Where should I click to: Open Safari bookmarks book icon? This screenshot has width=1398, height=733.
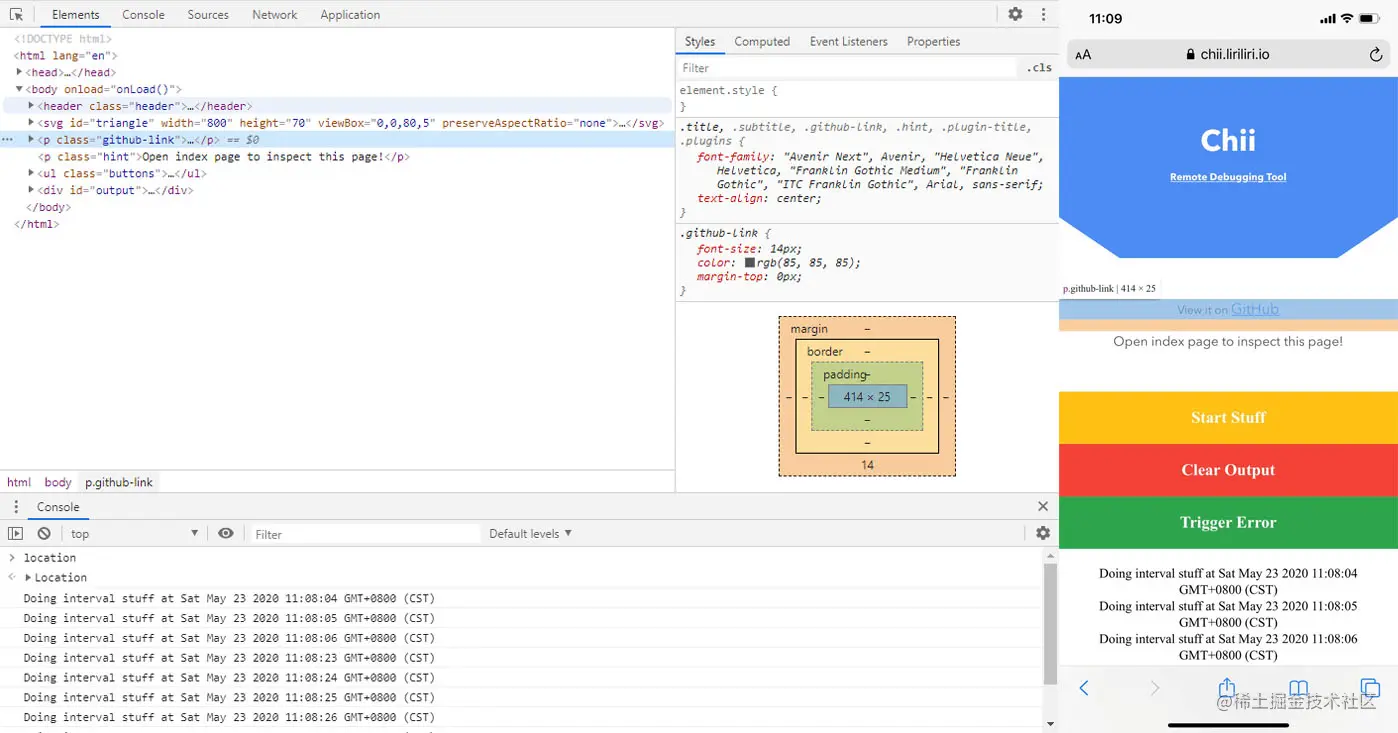click(x=1298, y=688)
